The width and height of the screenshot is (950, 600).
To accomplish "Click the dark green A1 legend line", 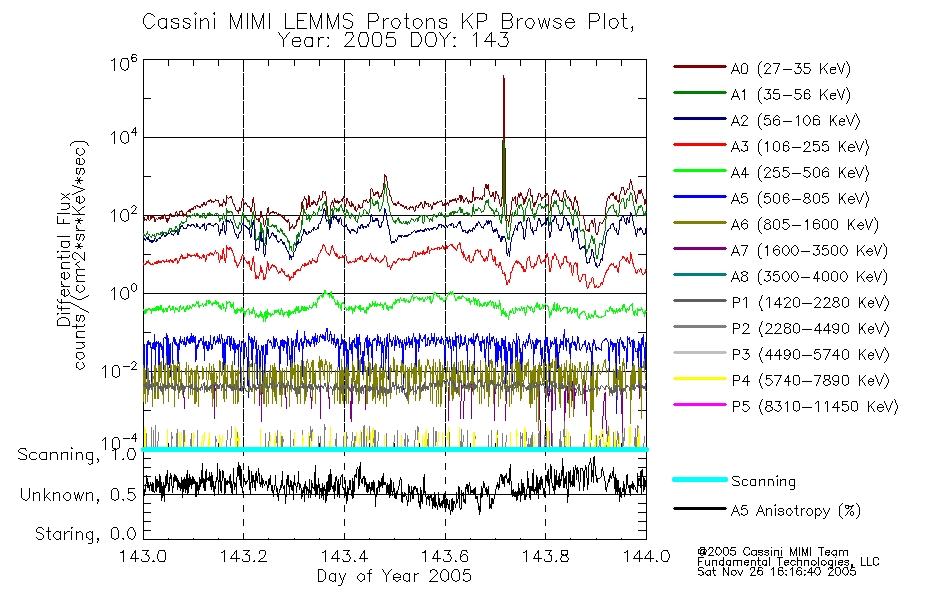I will (x=699, y=93).
